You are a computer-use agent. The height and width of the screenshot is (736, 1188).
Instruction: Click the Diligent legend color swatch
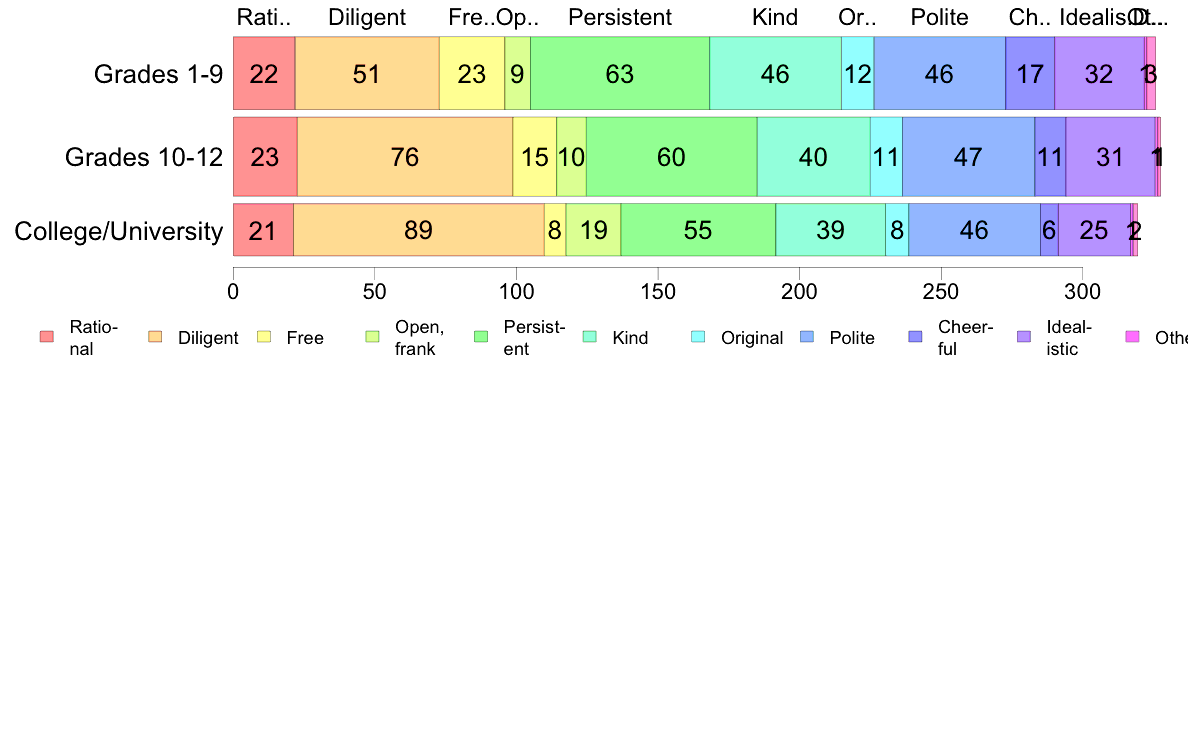154,337
